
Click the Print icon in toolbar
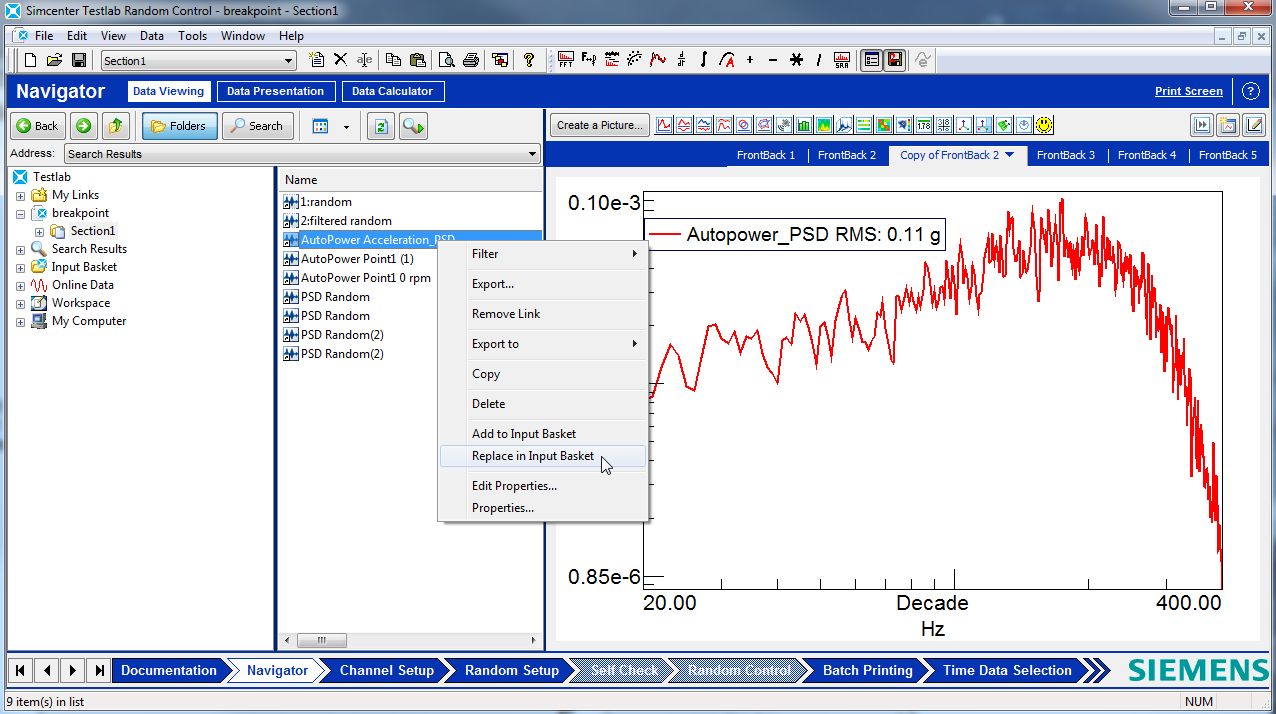pos(471,60)
